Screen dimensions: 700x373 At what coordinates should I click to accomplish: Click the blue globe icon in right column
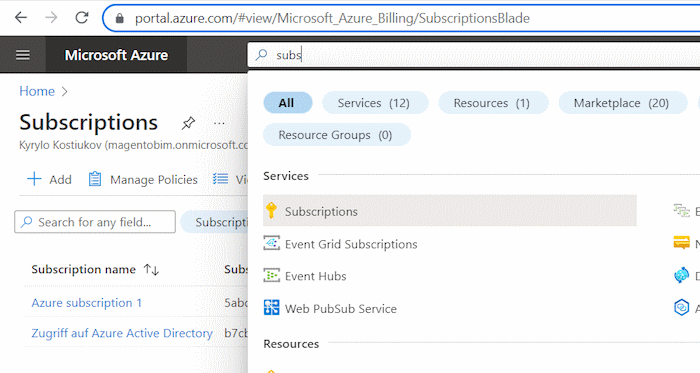click(681, 275)
